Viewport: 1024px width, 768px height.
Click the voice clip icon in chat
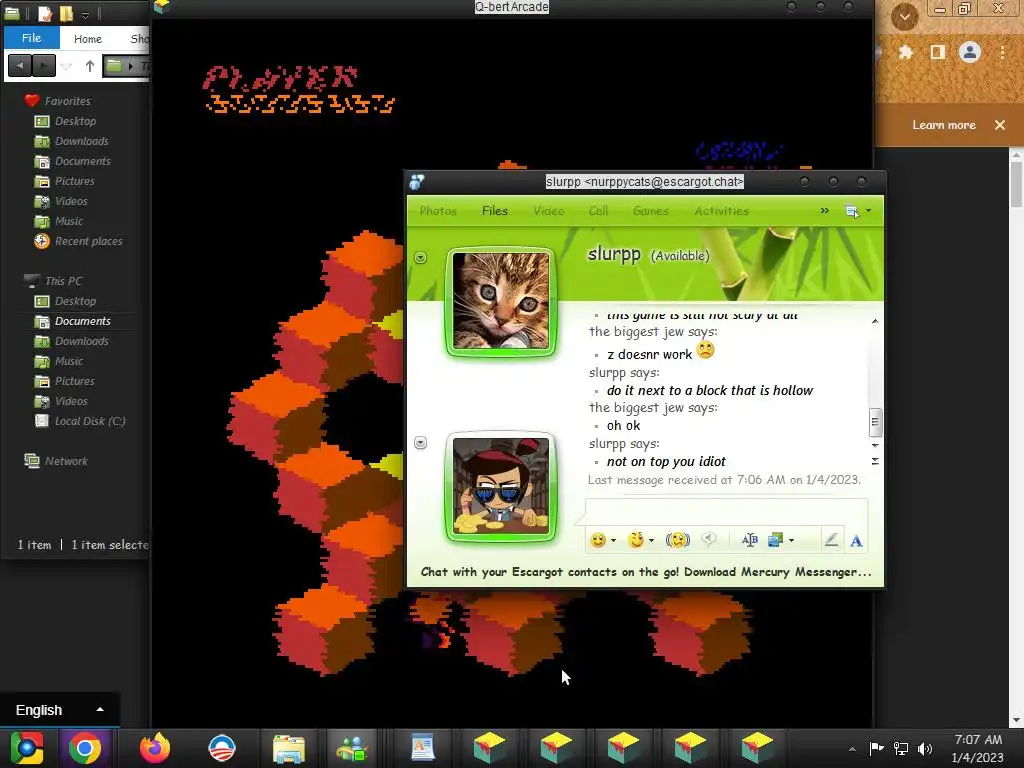click(x=709, y=539)
